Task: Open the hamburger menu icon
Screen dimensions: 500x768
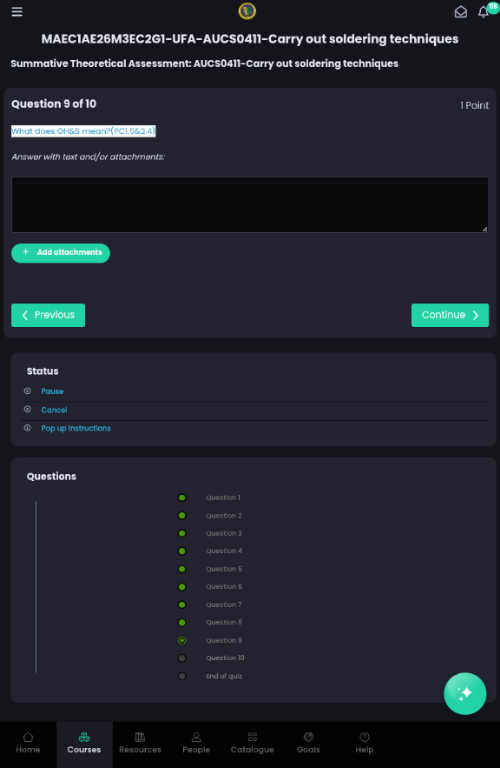Action: pyautogui.click(x=17, y=12)
